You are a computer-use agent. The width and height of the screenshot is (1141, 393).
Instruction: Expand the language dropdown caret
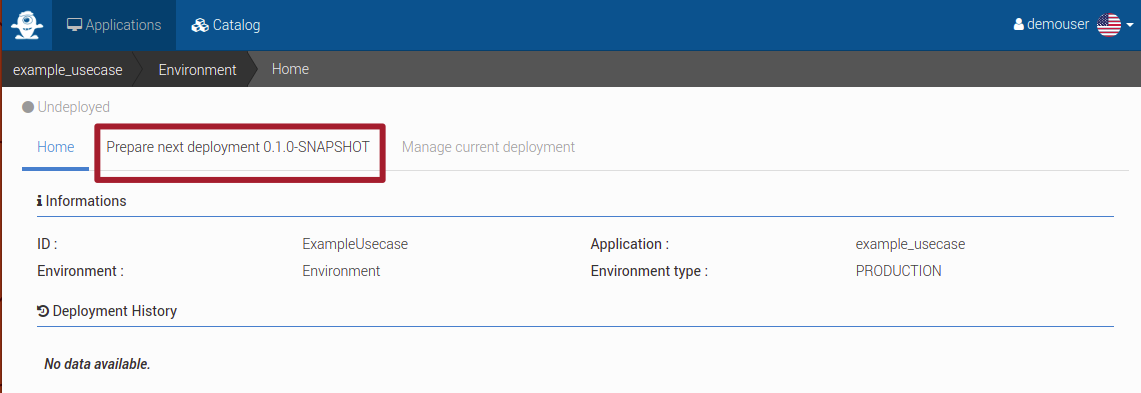(1129, 25)
